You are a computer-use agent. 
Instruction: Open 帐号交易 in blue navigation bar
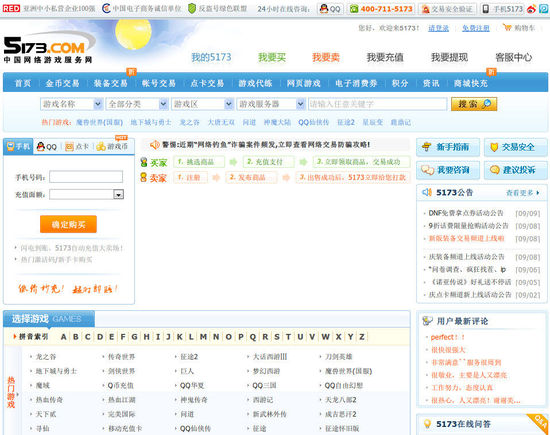point(159,83)
